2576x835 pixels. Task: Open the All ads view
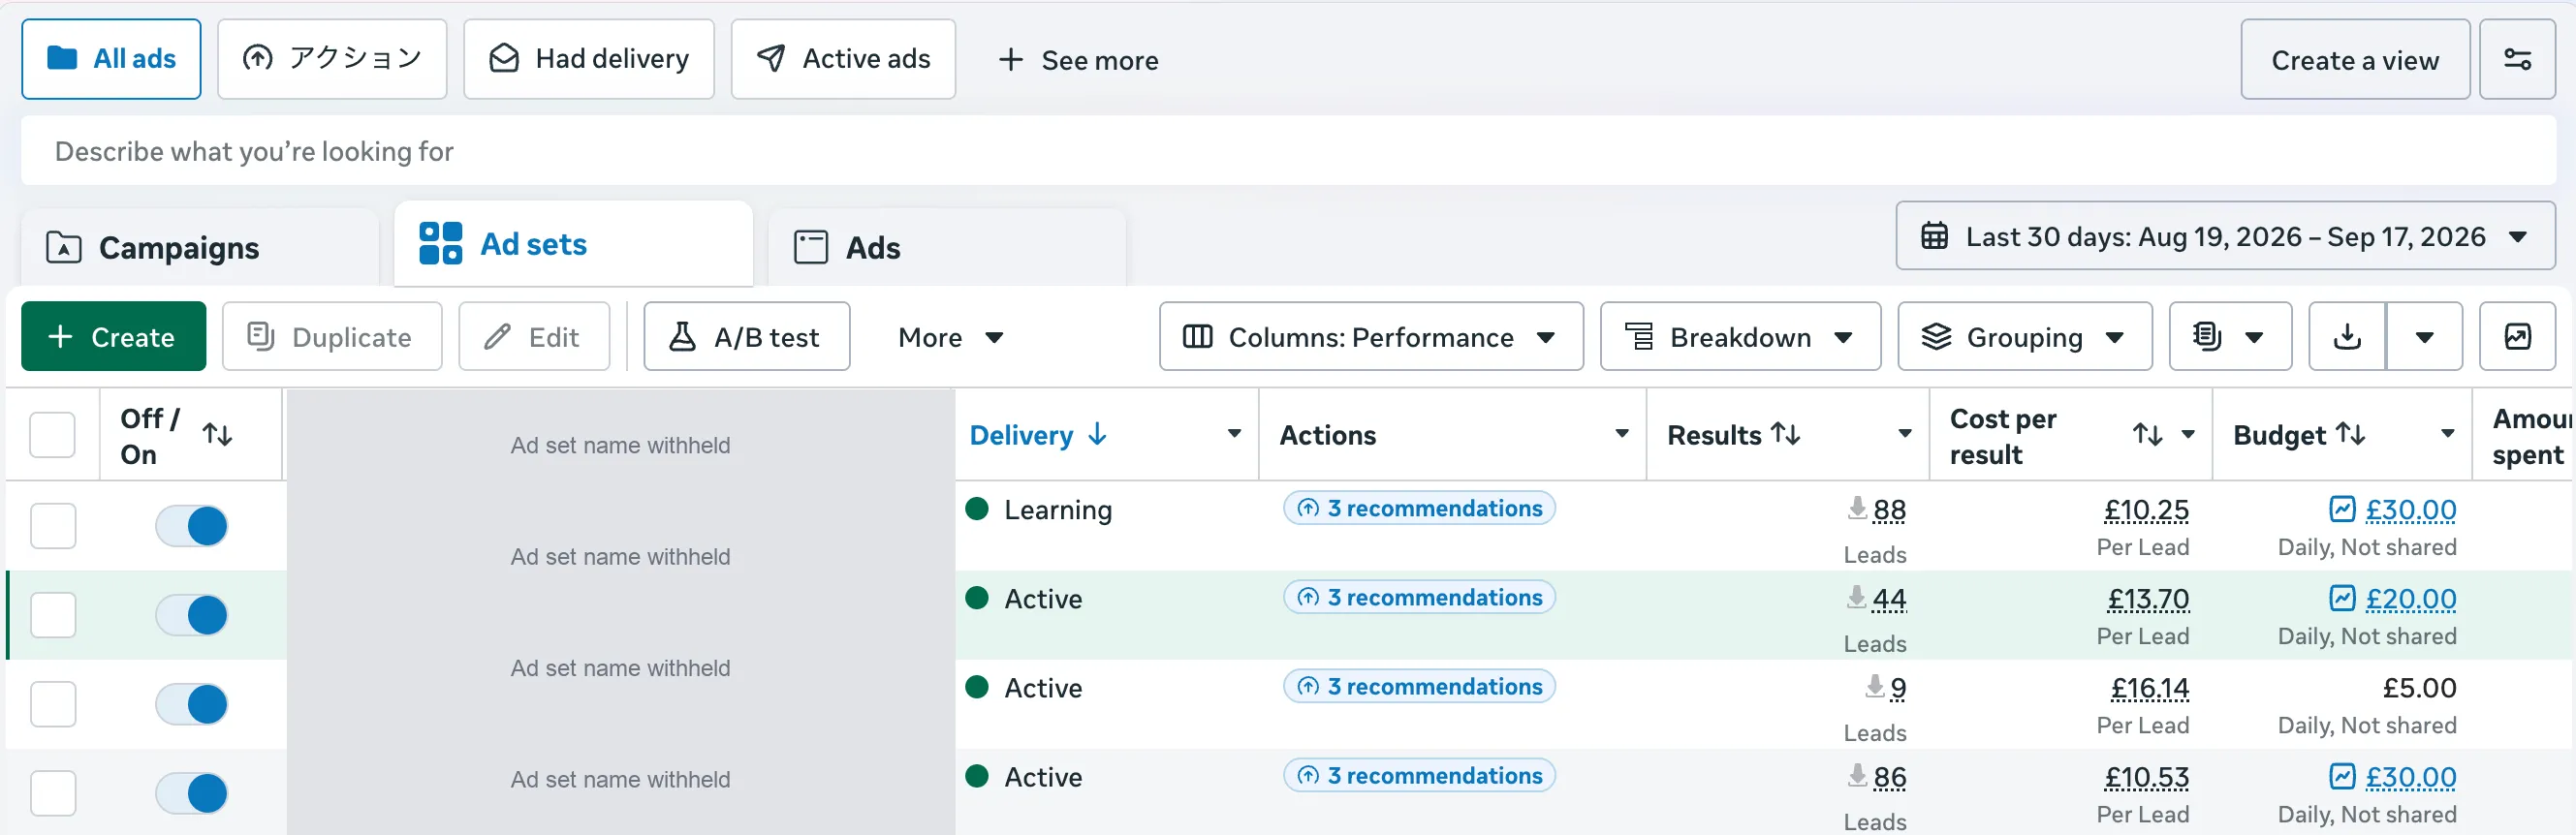click(x=111, y=59)
